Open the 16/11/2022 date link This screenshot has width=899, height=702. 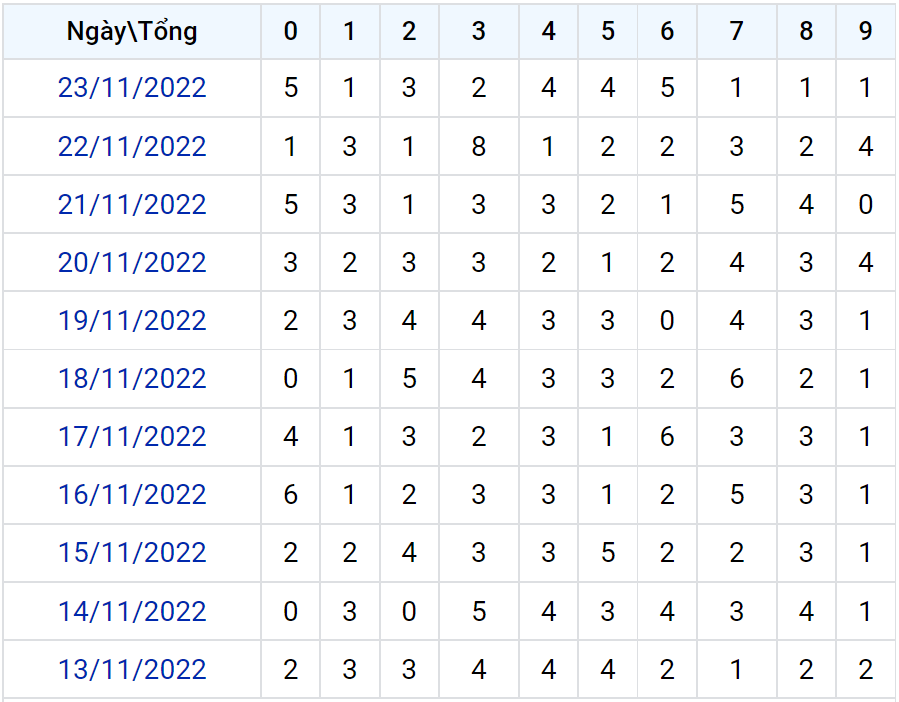point(132,495)
